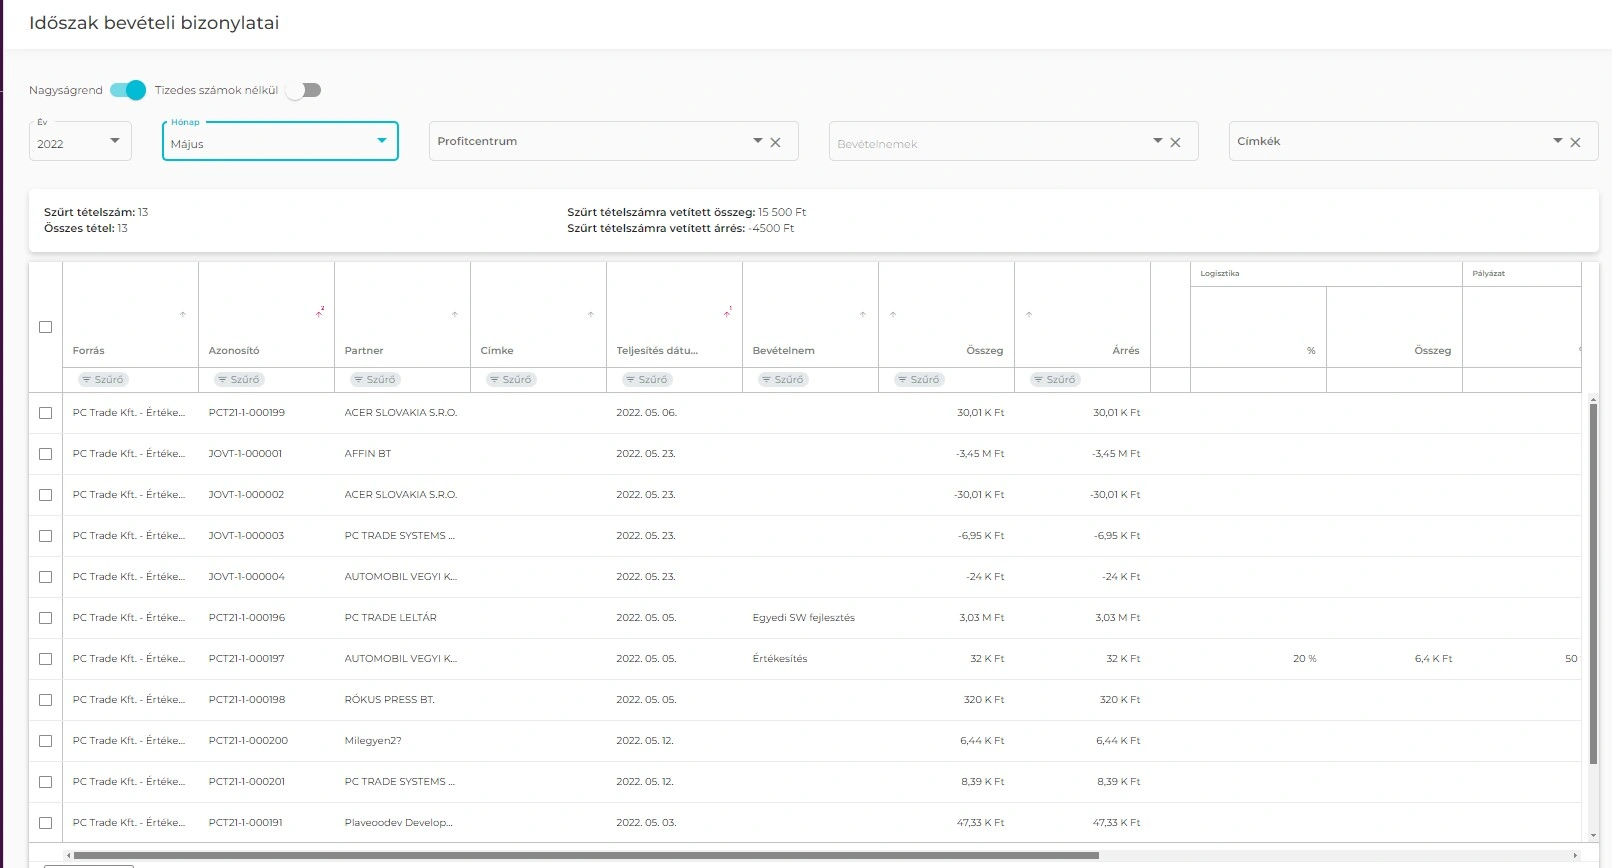Tick the checkbox for row JOVT-1-000001
1612x868 pixels.
coord(45,454)
